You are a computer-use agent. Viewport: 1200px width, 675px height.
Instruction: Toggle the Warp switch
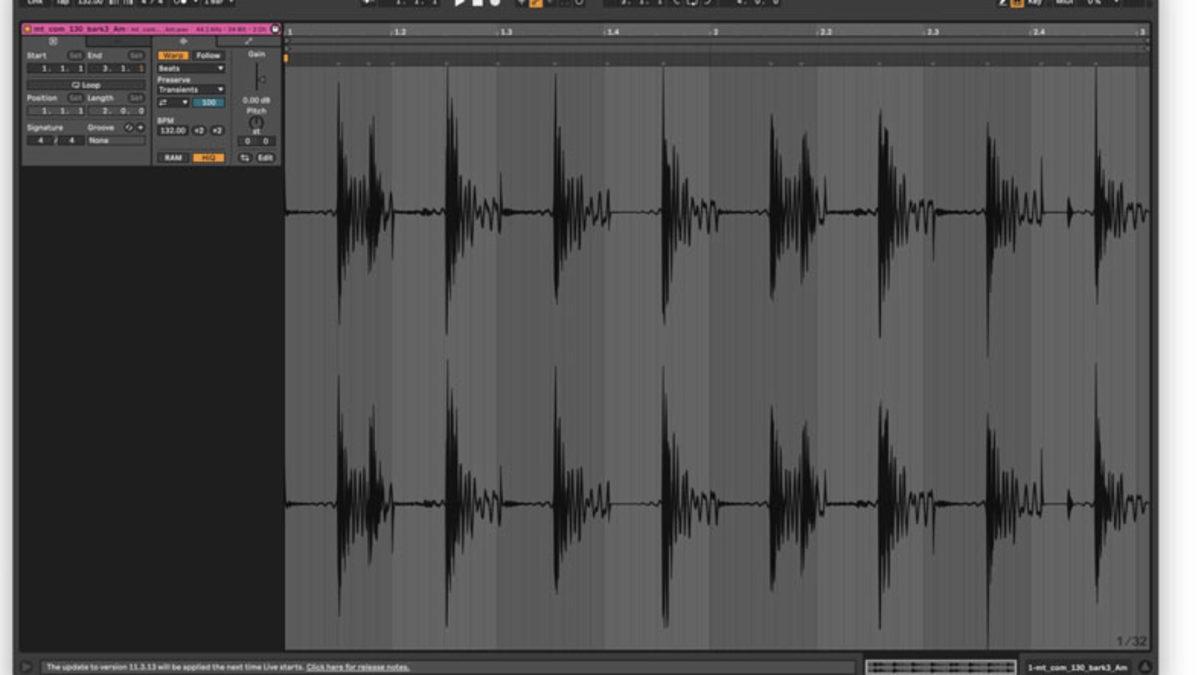[x=173, y=56]
